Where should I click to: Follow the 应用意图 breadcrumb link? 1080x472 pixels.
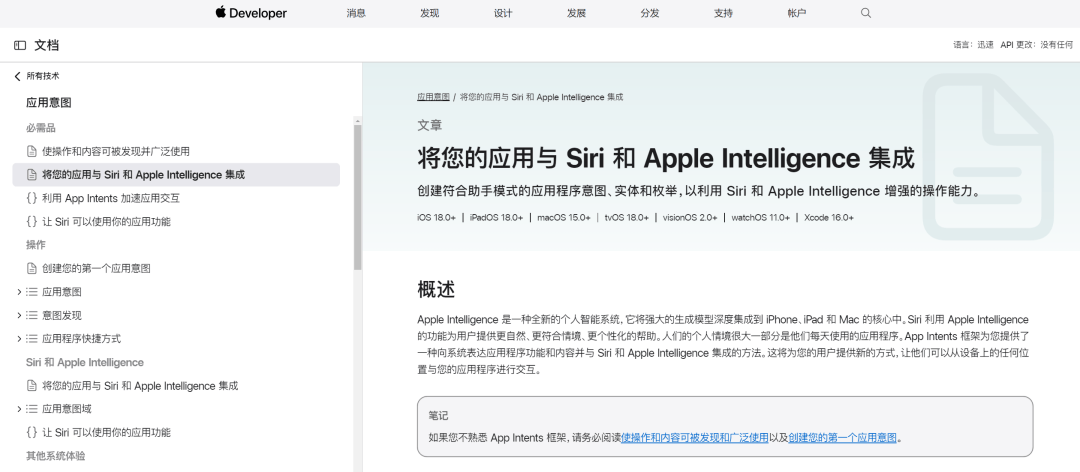pos(433,97)
